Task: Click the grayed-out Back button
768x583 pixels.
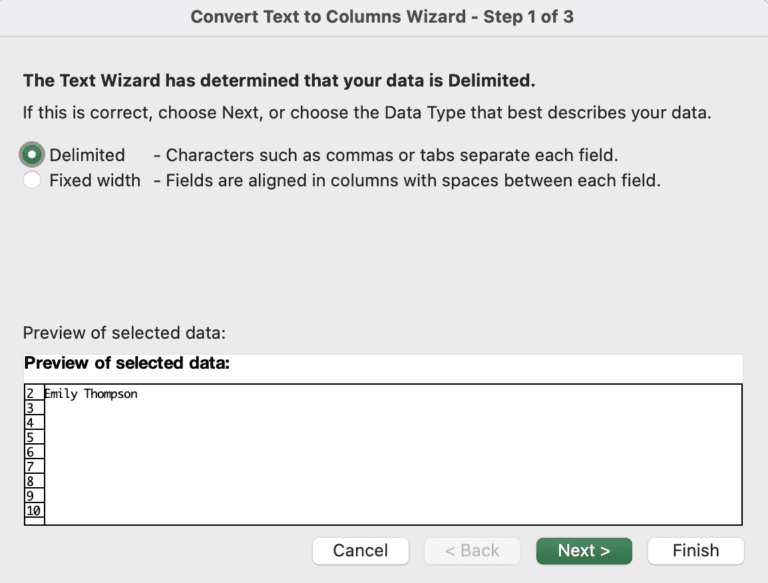Action: tap(472, 551)
